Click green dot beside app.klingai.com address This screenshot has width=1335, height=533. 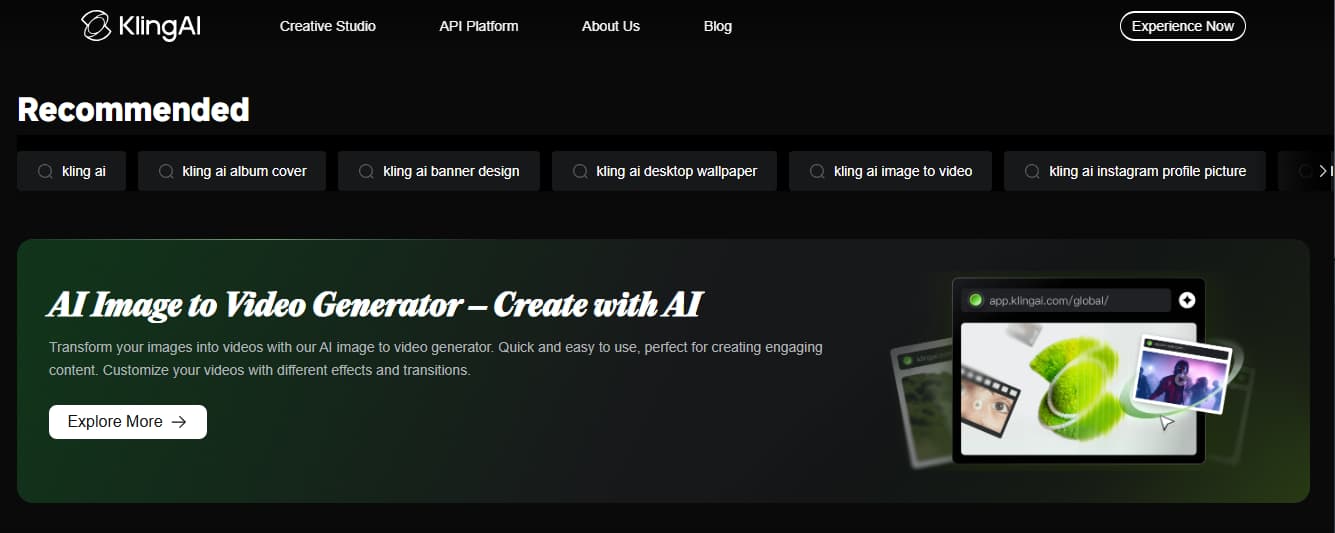(975, 300)
